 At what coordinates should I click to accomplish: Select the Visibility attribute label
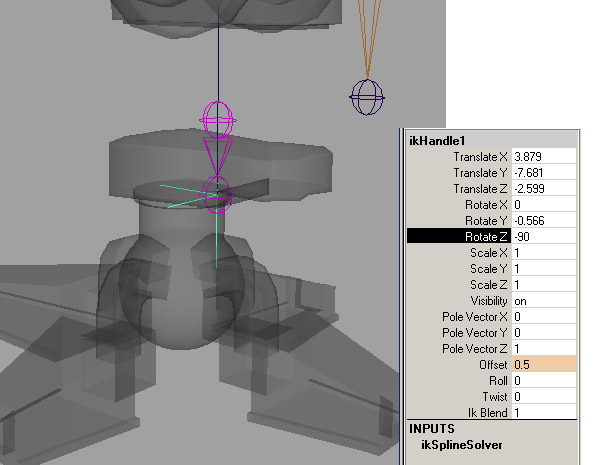(489, 301)
